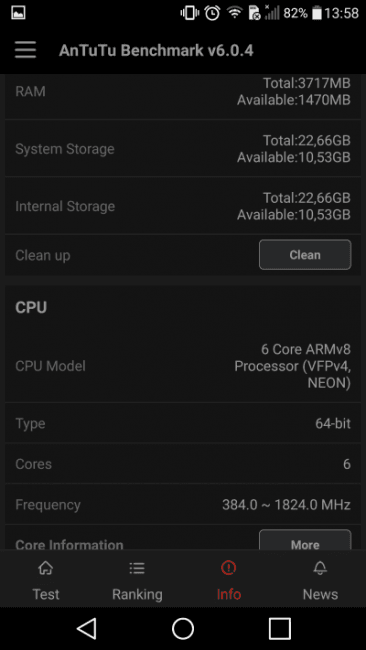Select the Internal Storage row
The width and height of the screenshot is (366, 650).
pyautogui.click(x=183, y=206)
